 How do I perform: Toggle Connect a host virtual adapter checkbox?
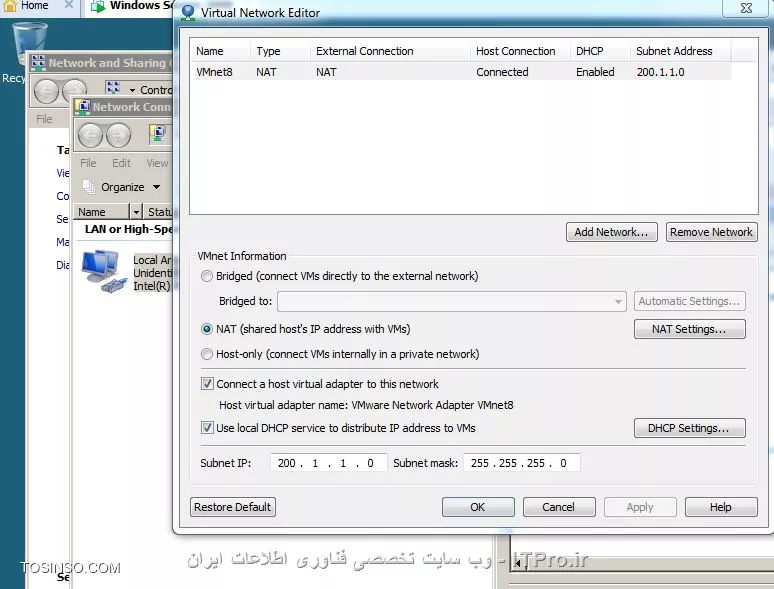207,384
